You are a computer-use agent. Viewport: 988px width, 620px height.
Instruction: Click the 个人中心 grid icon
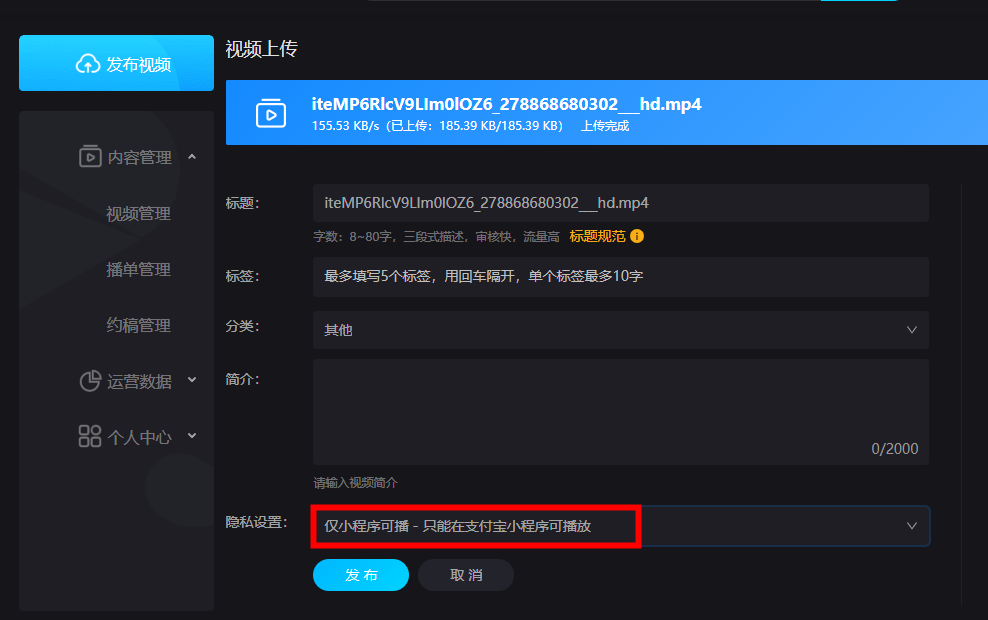click(x=90, y=436)
